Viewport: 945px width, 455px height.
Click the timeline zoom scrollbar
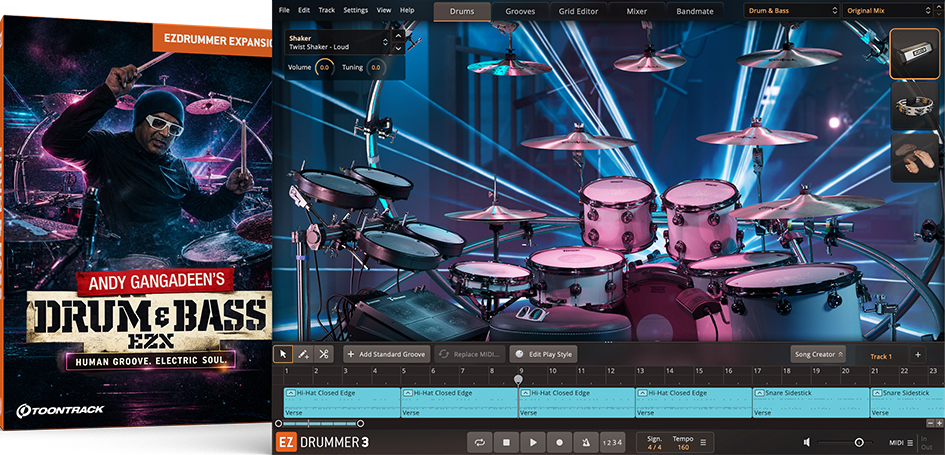pyautogui.click(x=319, y=424)
